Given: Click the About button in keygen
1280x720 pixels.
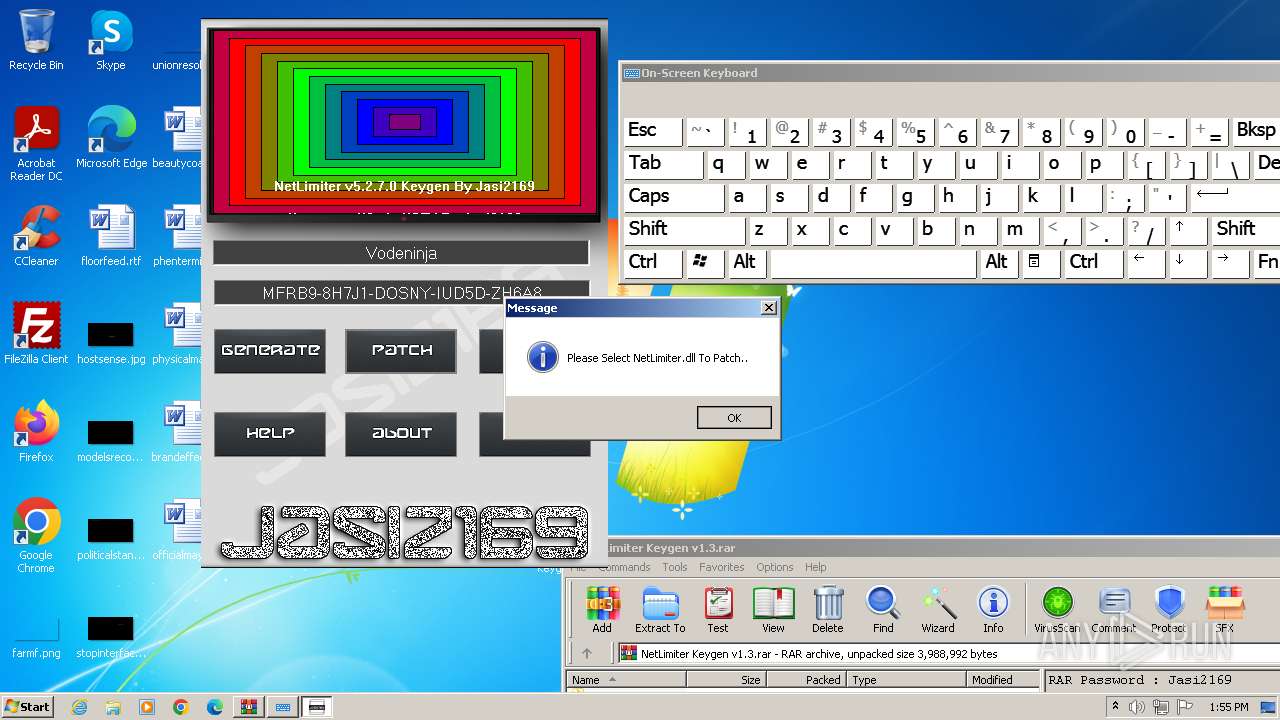Looking at the screenshot, I should pos(401,433).
